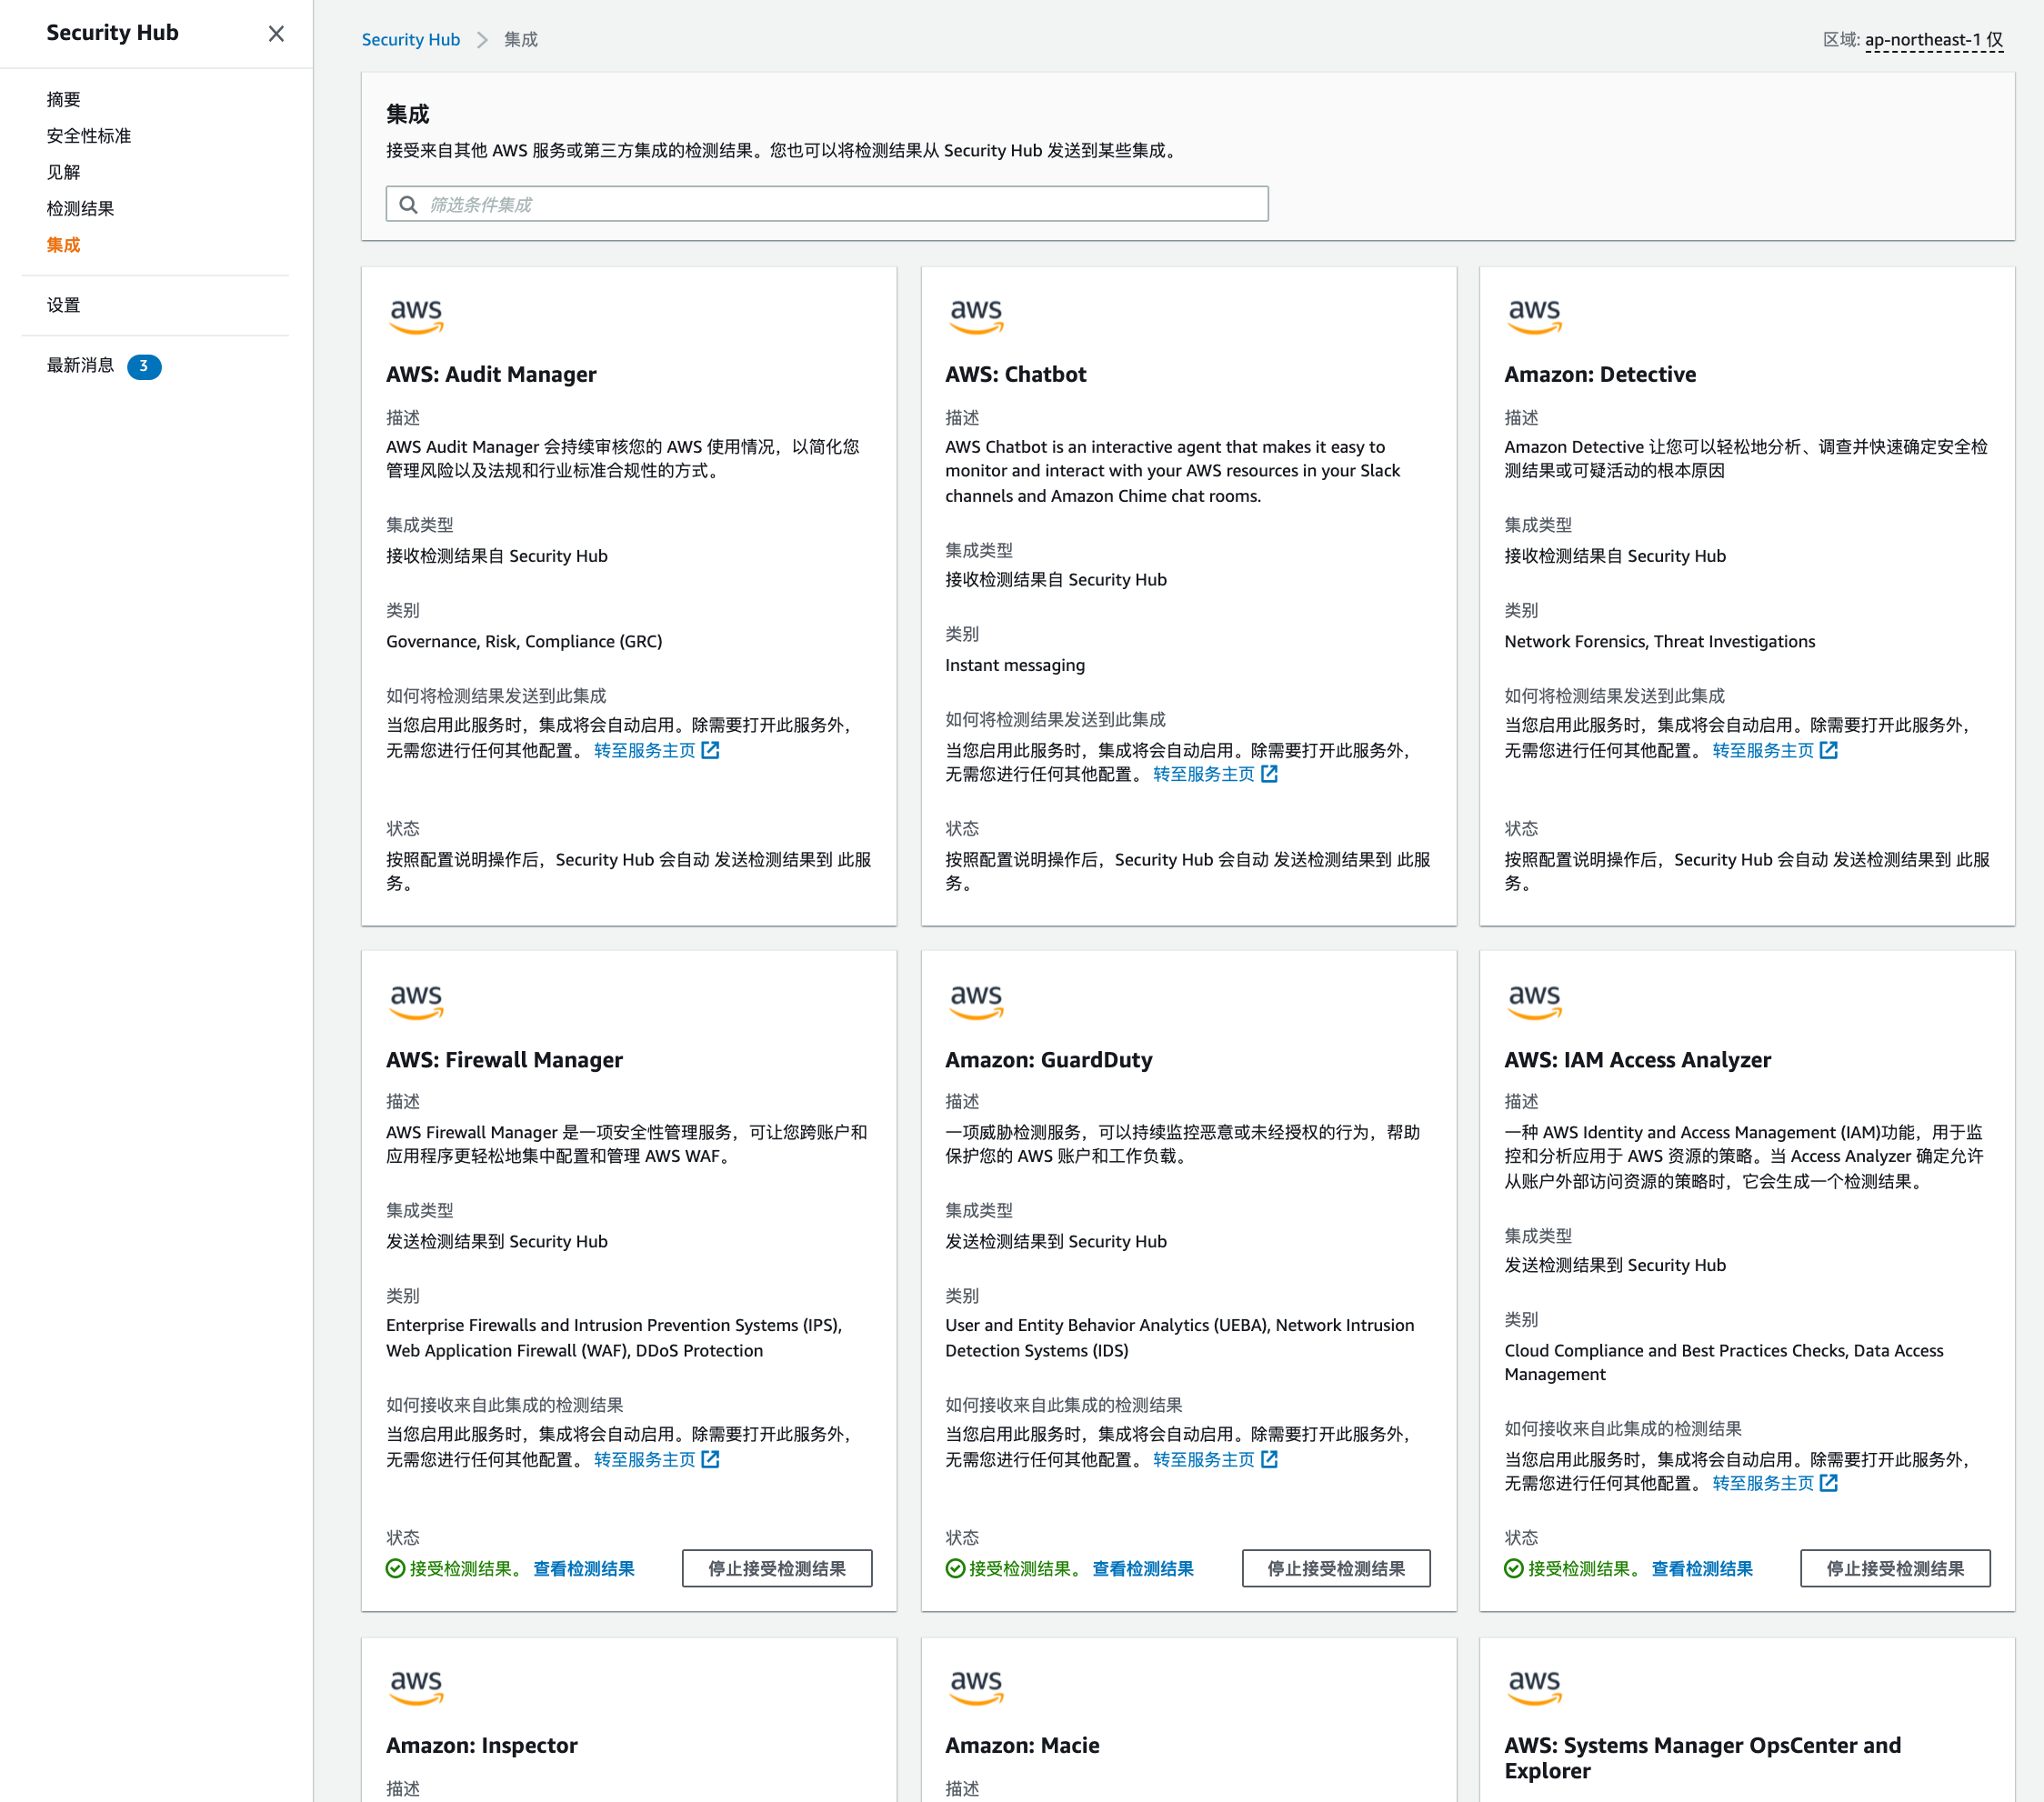Go to 安全性标准 in sidebar
Viewport: 2044px width, 1802px height.
coord(88,136)
